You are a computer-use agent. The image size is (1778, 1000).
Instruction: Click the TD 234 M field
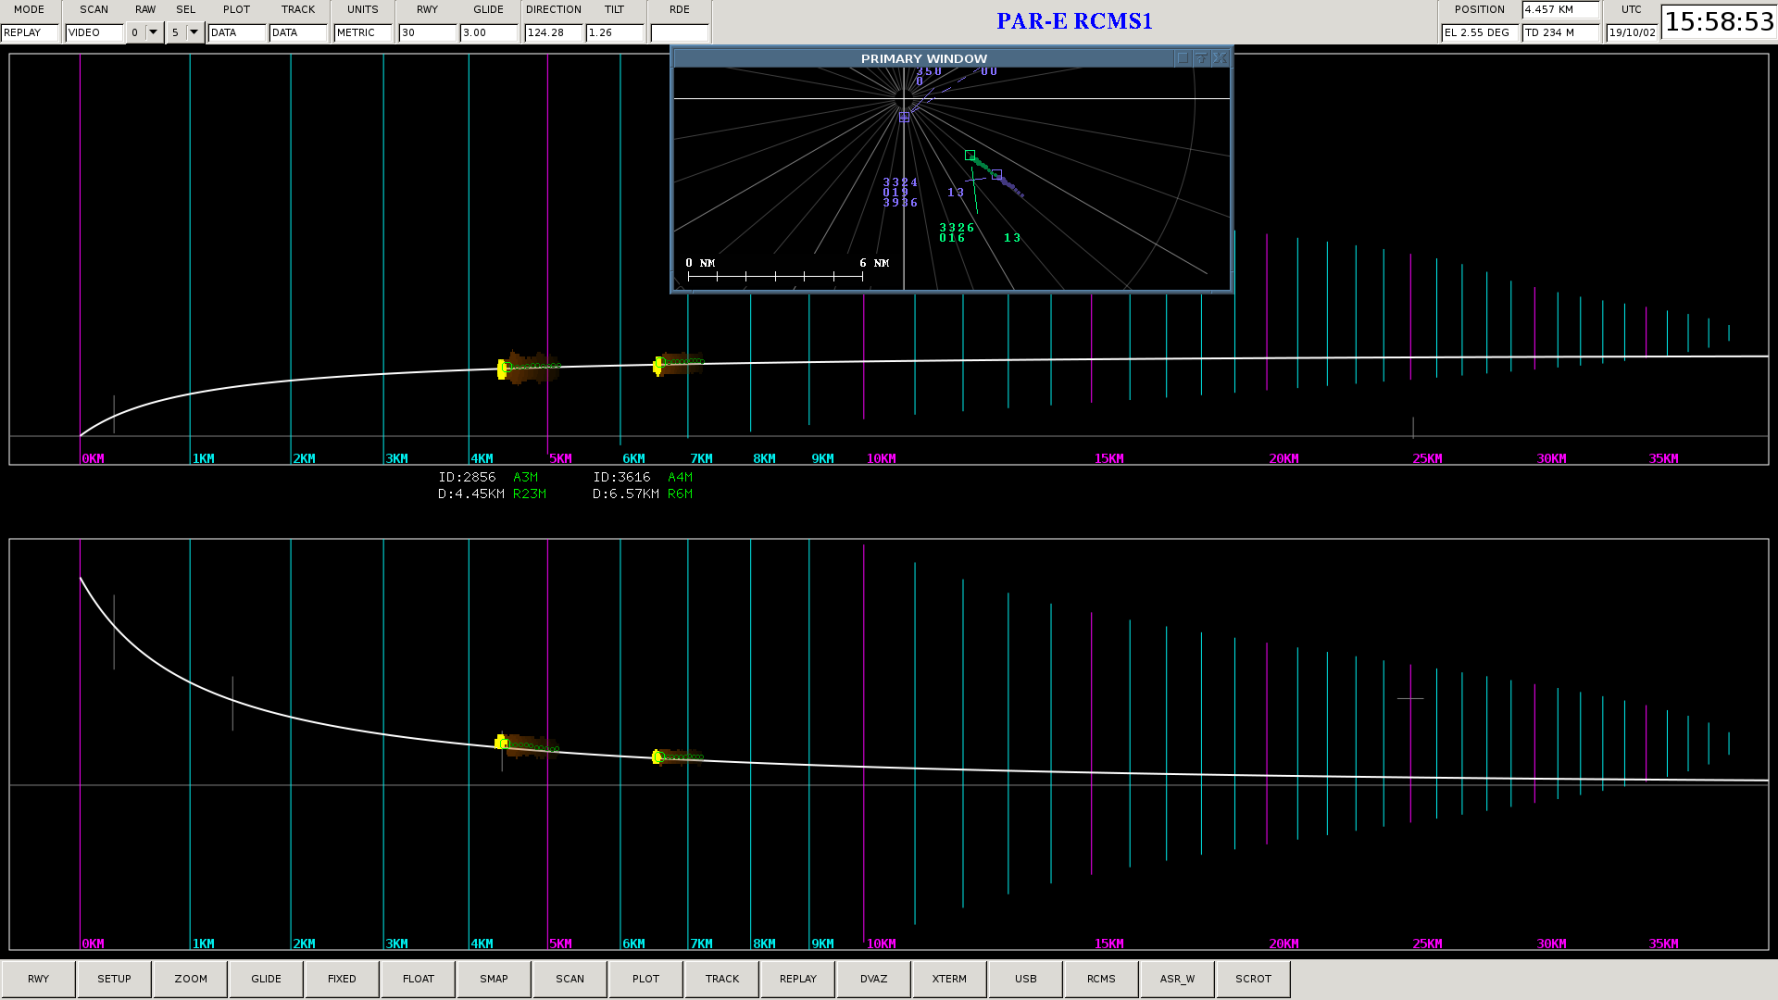(x=1560, y=32)
